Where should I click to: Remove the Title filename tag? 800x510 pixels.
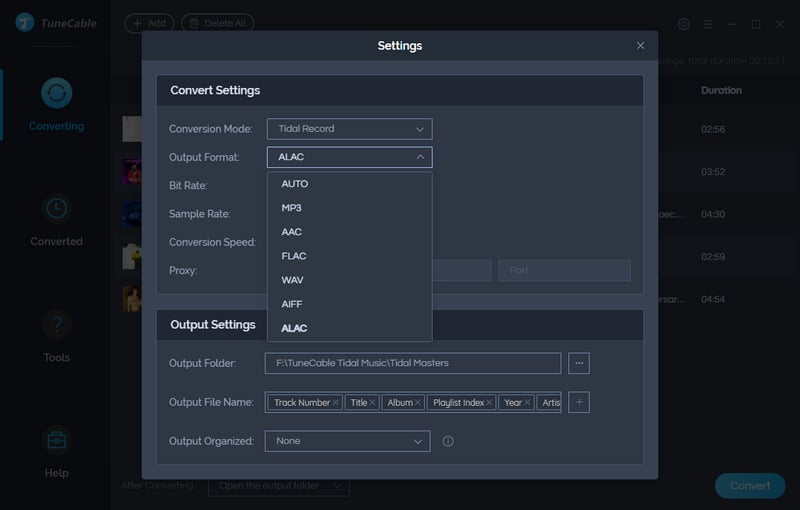(372, 402)
